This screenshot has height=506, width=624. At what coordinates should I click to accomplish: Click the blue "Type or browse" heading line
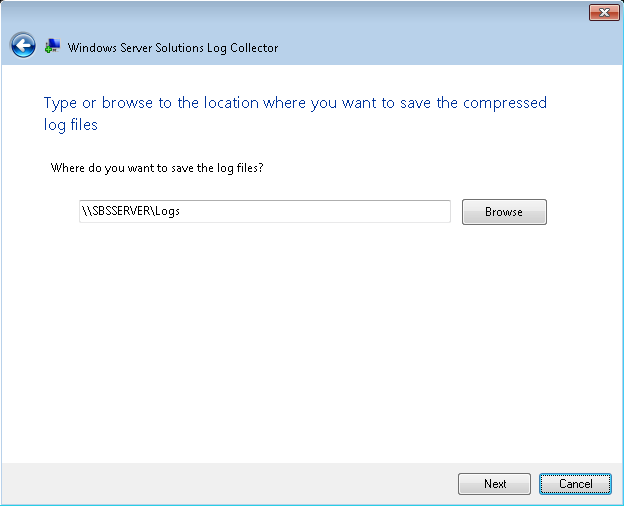pyautogui.click(x=295, y=103)
